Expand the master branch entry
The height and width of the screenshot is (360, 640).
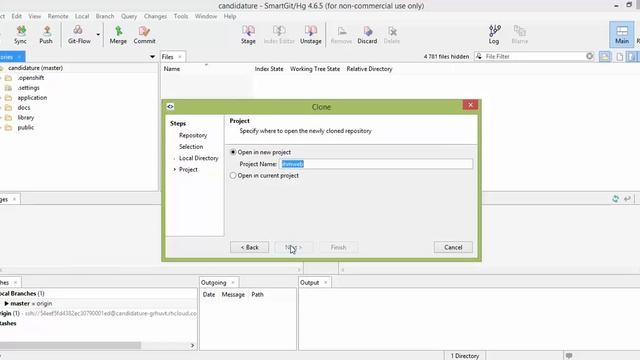coord(7,303)
